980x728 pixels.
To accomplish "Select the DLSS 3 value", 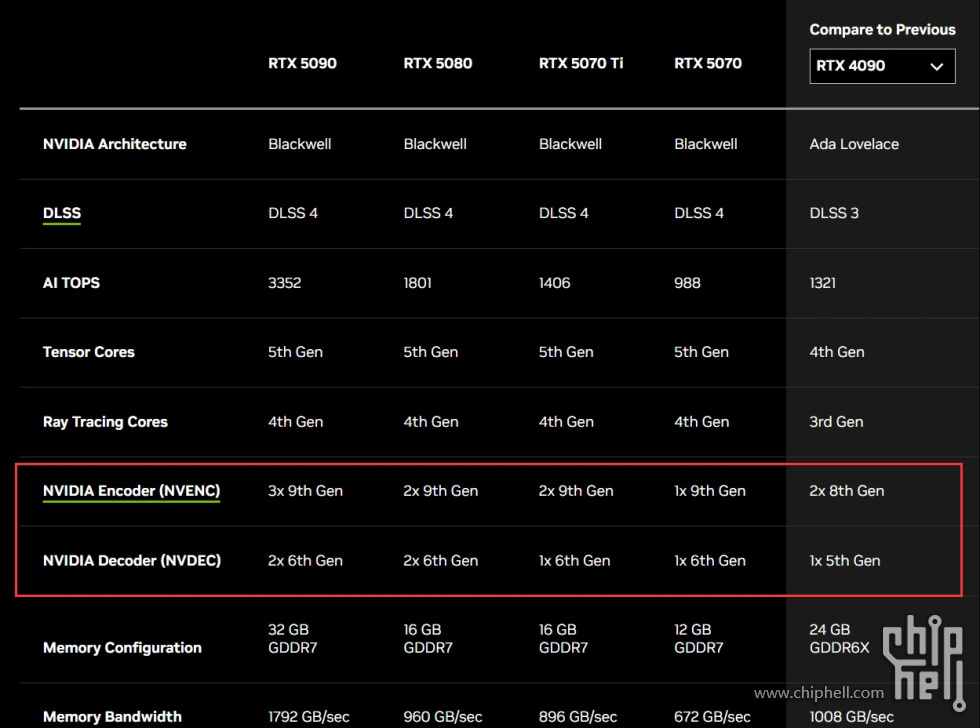I will pyautogui.click(x=834, y=213).
